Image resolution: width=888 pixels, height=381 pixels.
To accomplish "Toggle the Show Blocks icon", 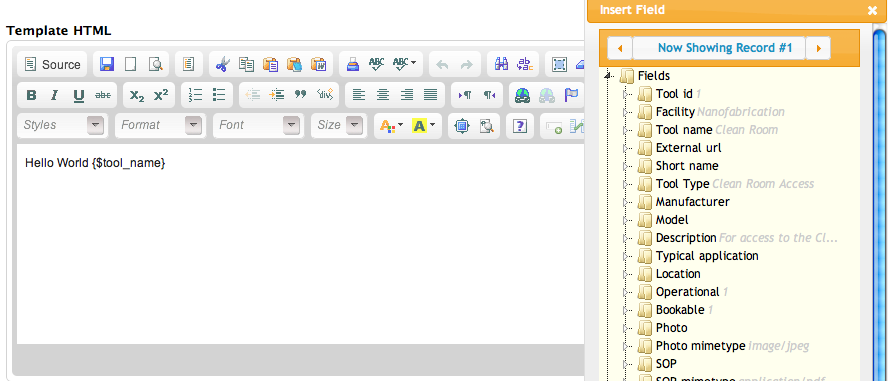I will click(486, 125).
